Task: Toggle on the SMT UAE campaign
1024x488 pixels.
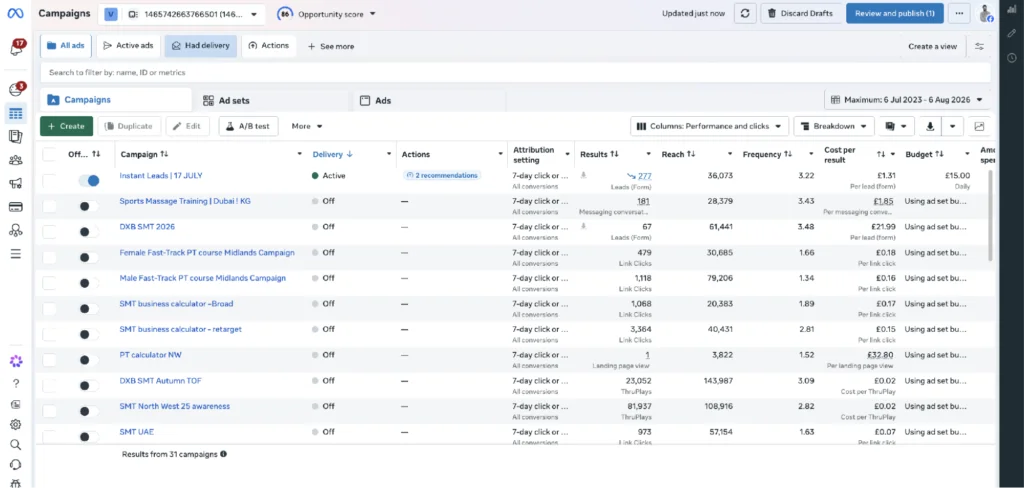Action: pyautogui.click(x=89, y=437)
